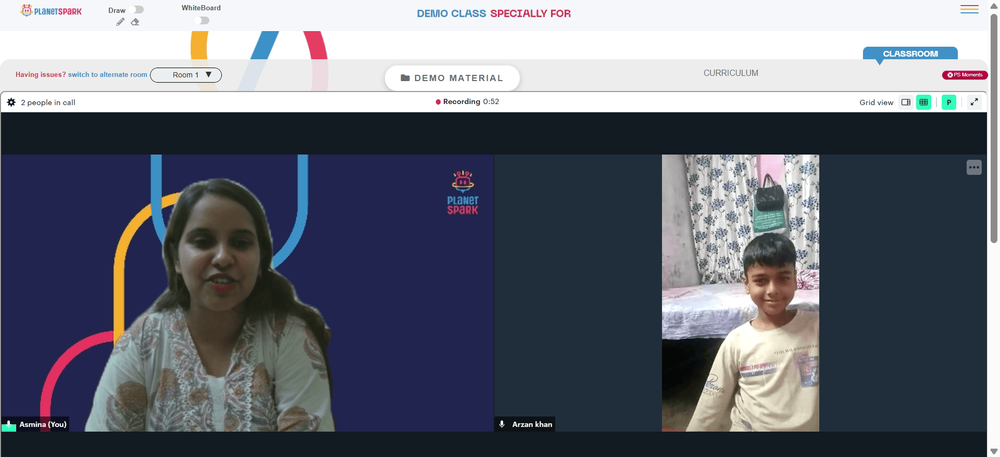
Task: Click Arzan khan's microphone icon
Action: tap(502, 424)
